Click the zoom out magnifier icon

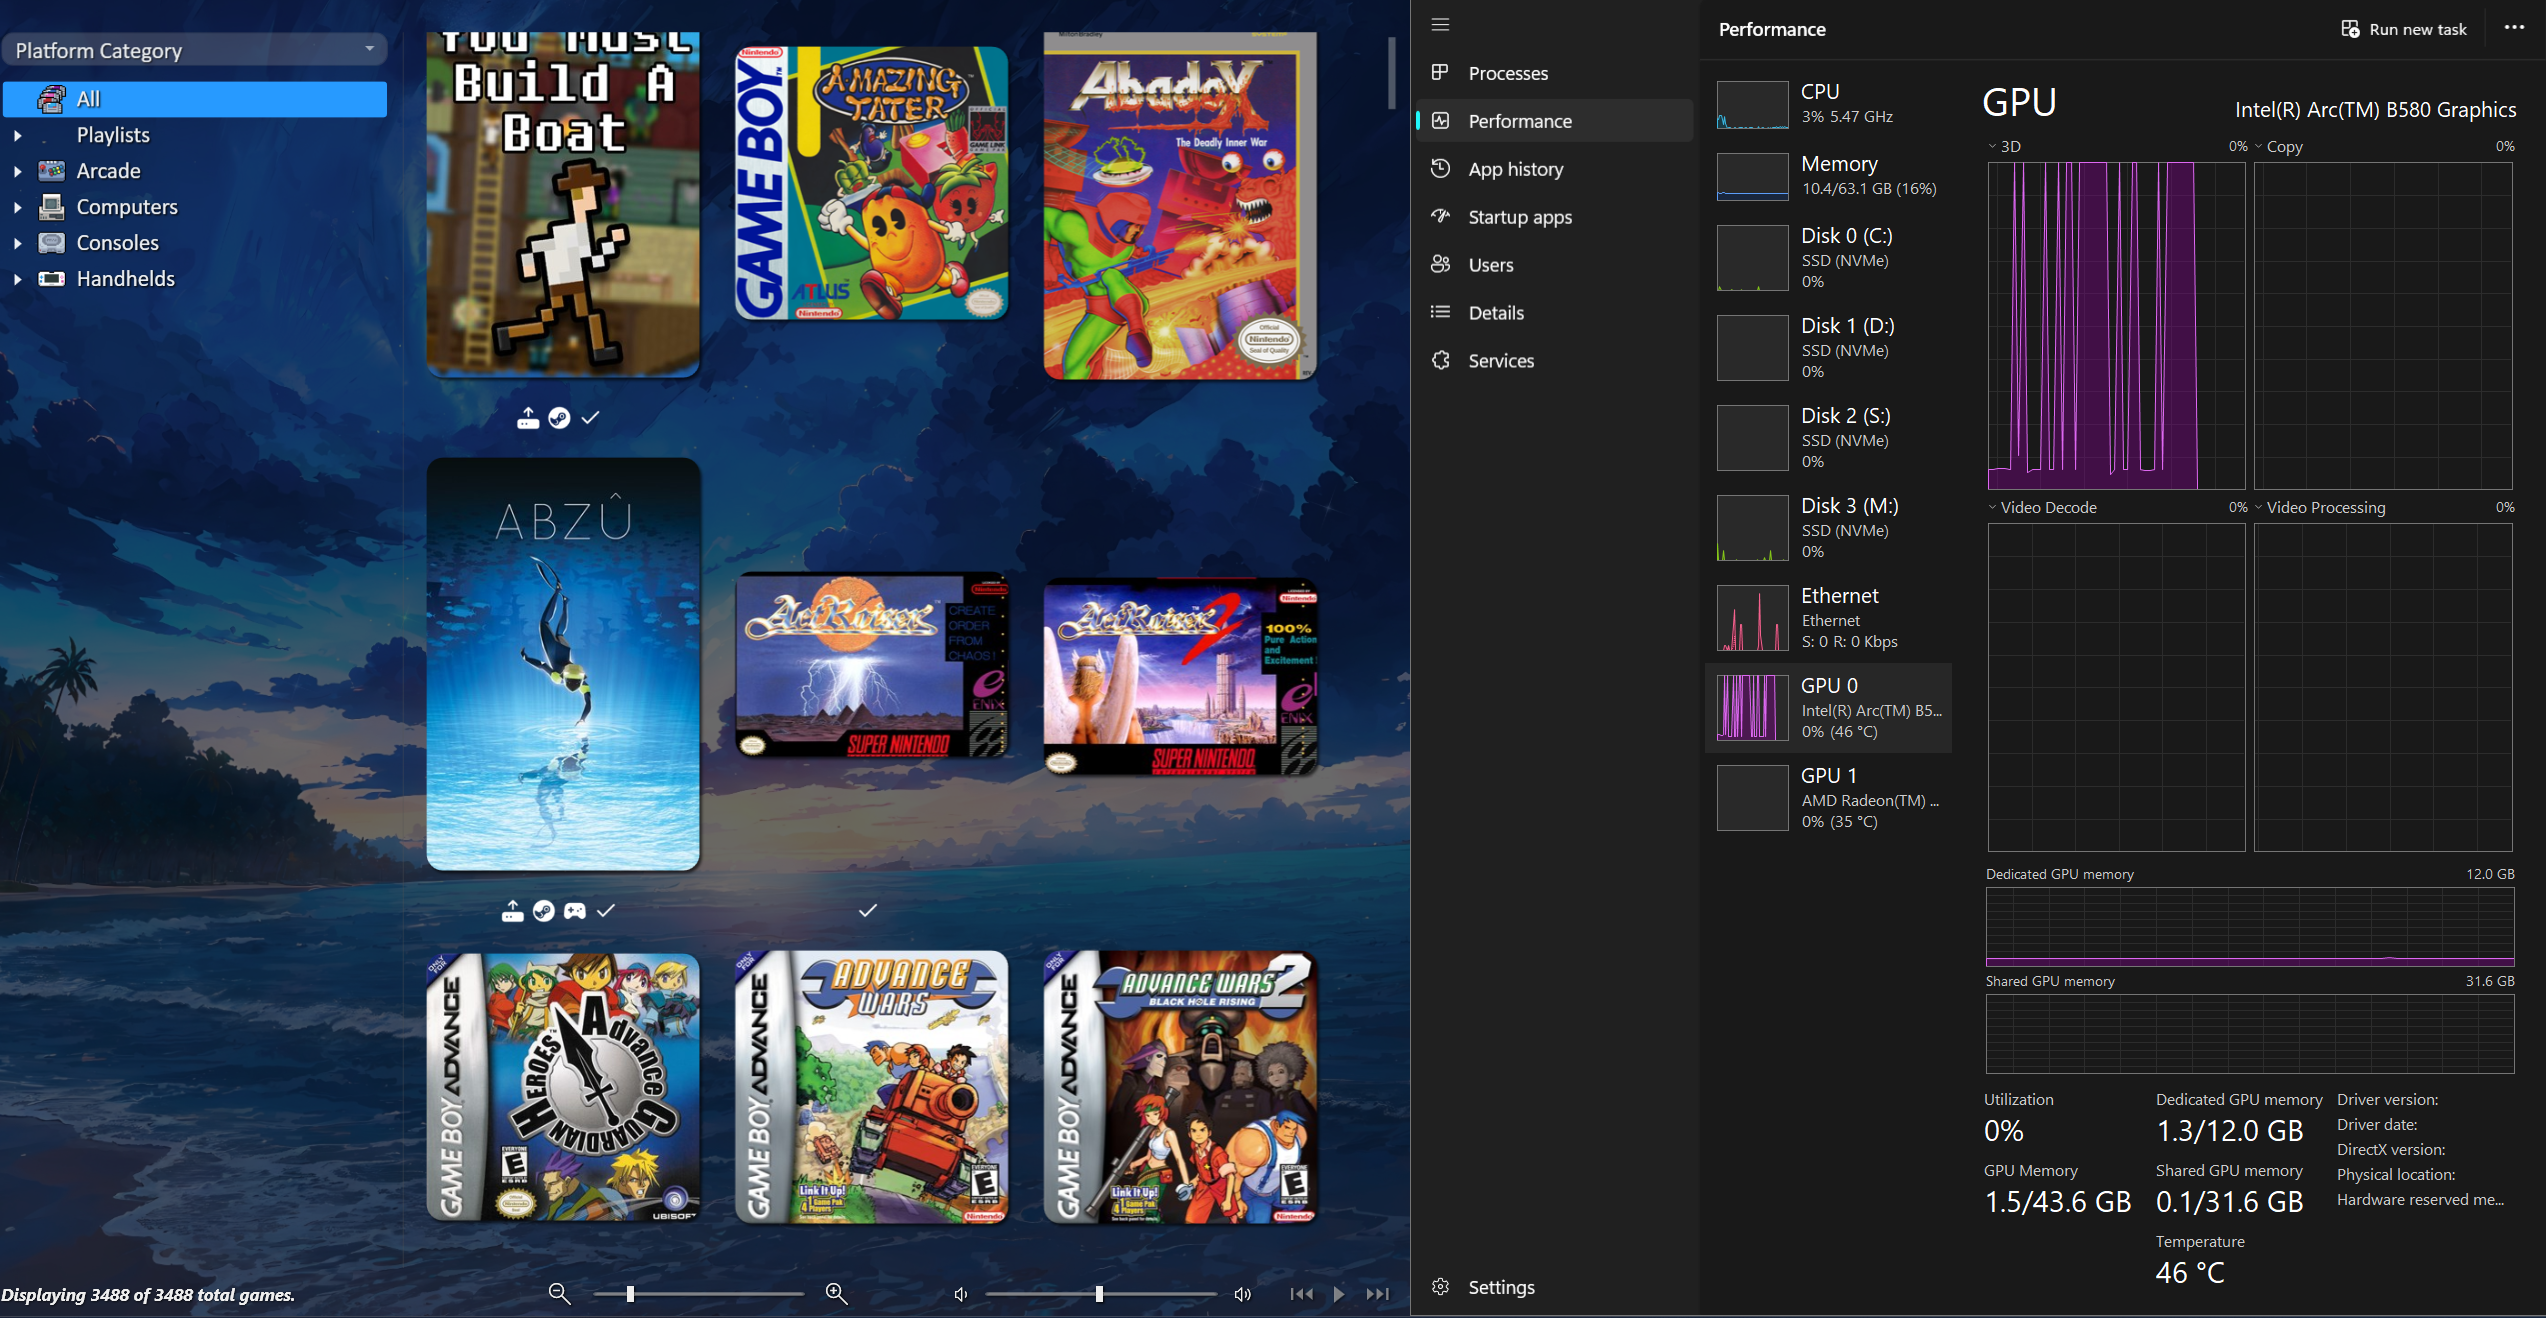(559, 1294)
